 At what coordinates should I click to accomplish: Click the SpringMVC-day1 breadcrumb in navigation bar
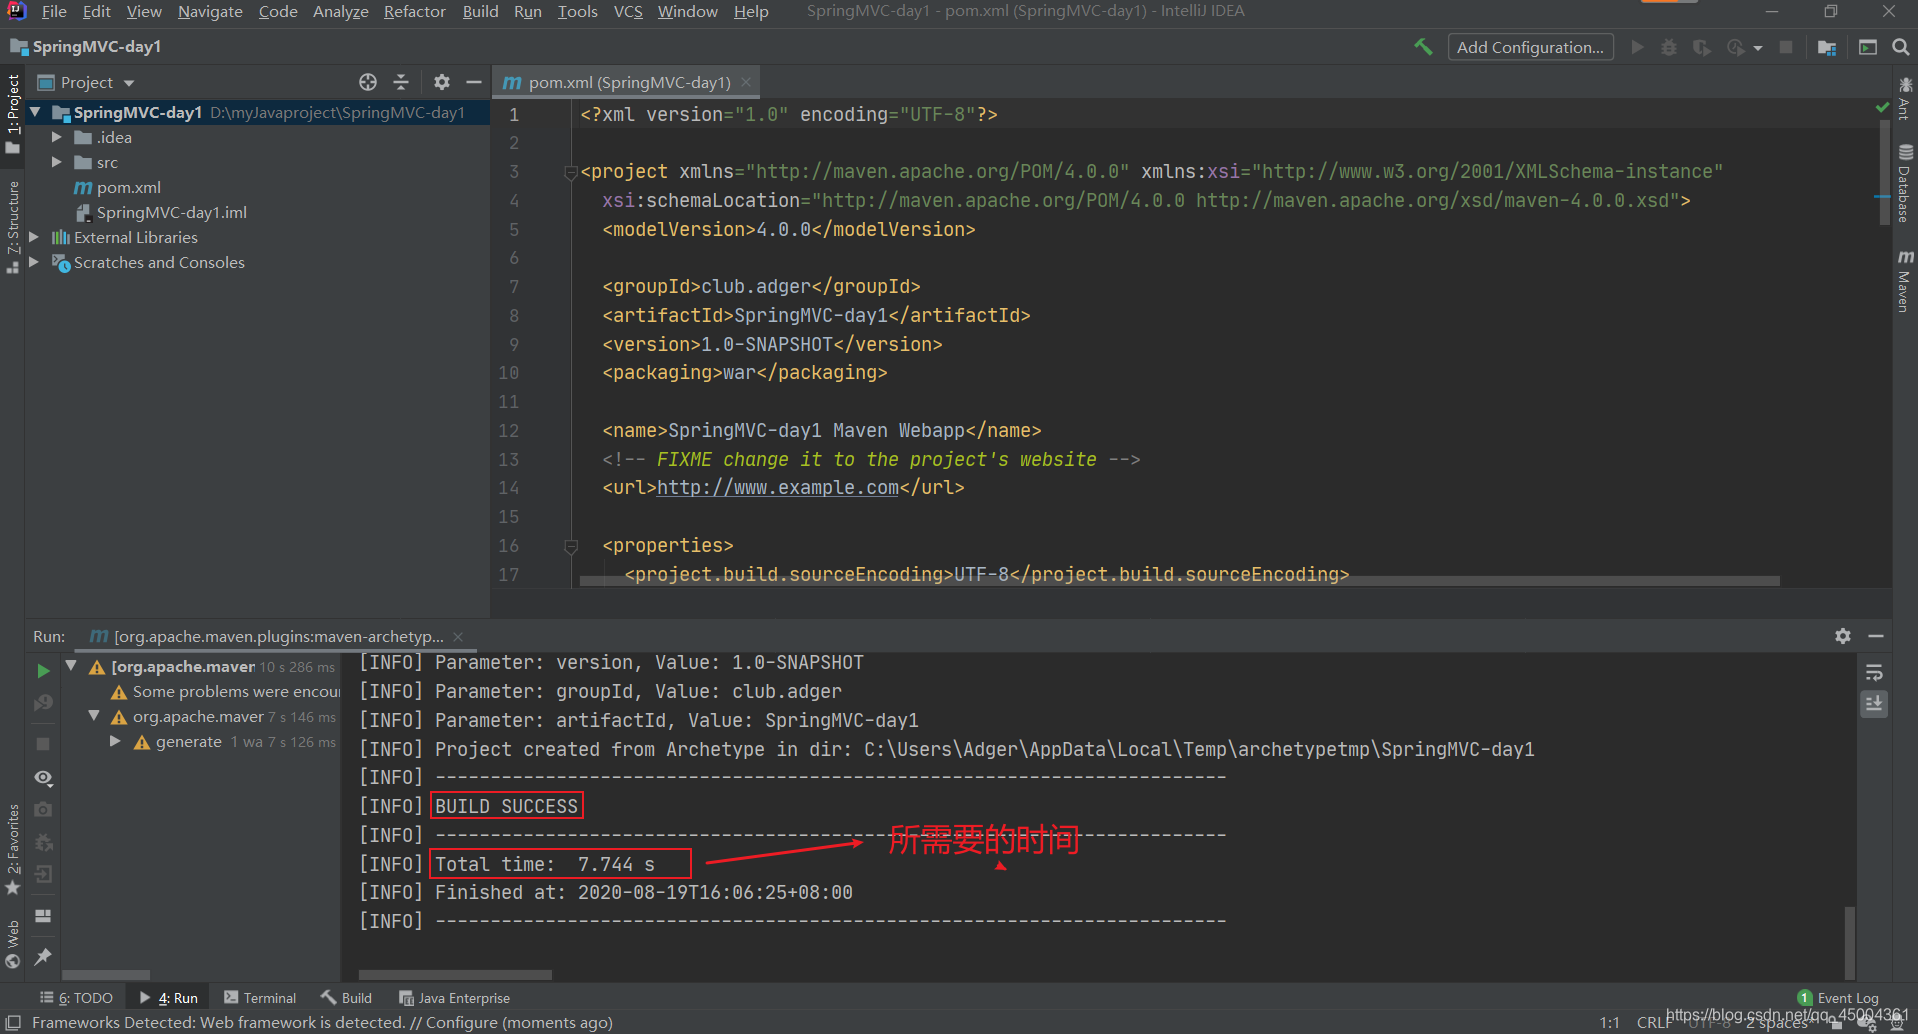coord(86,47)
